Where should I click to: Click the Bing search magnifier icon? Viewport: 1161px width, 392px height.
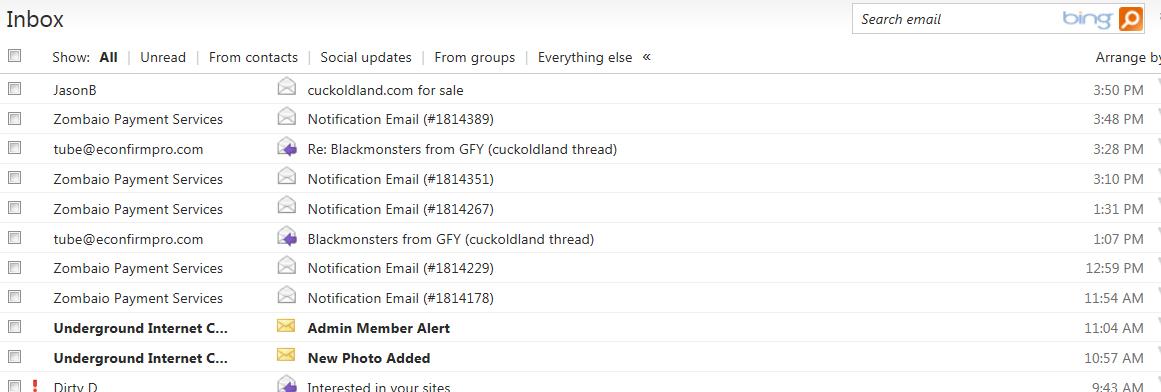coord(1131,19)
